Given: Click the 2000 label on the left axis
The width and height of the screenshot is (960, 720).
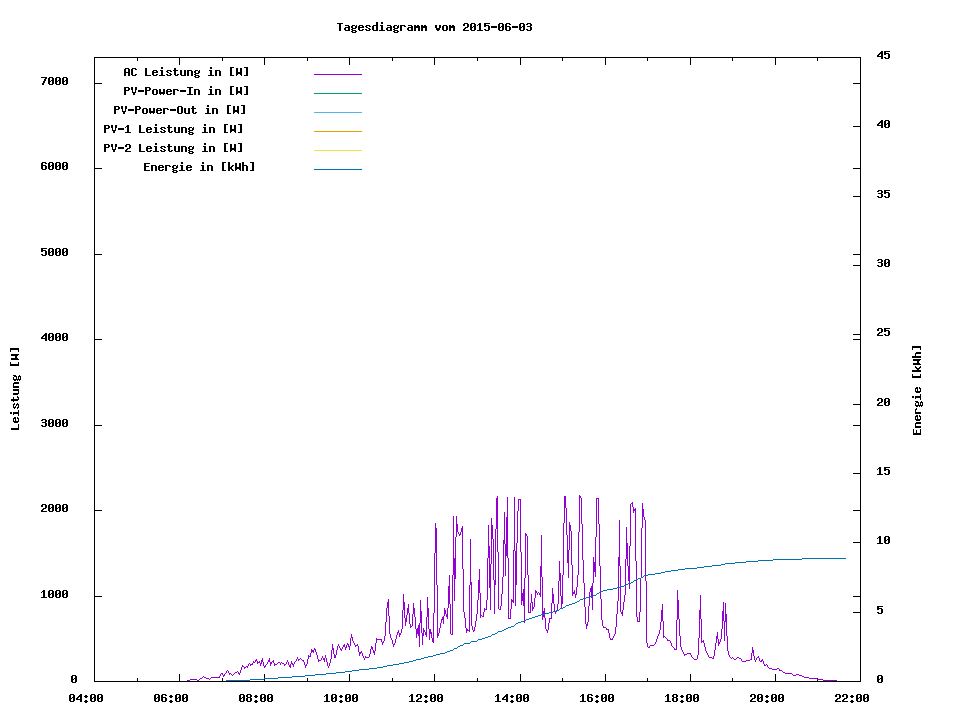Looking at the screenshot, I should [53, 509].
